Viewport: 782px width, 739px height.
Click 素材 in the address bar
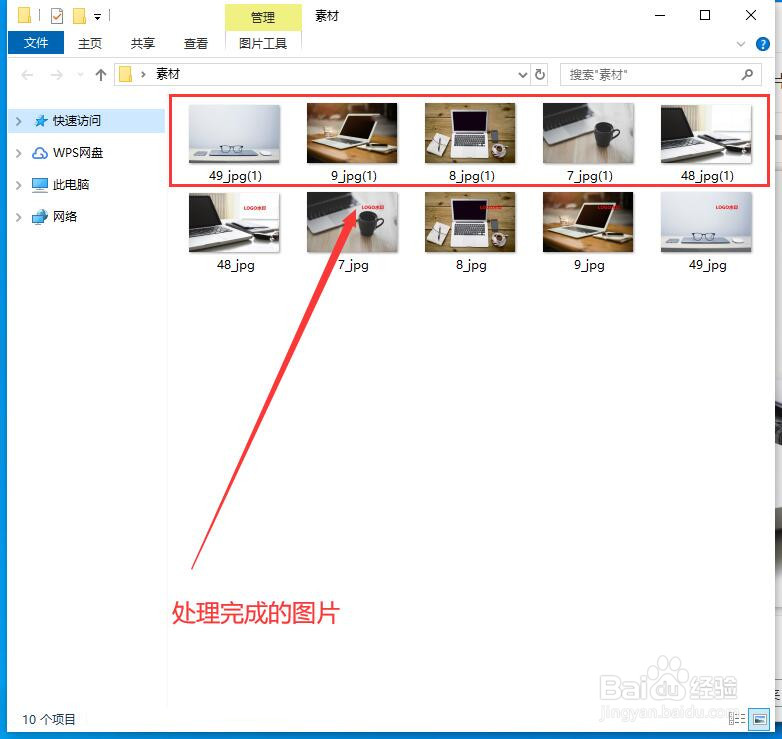[x=168, y=74]
